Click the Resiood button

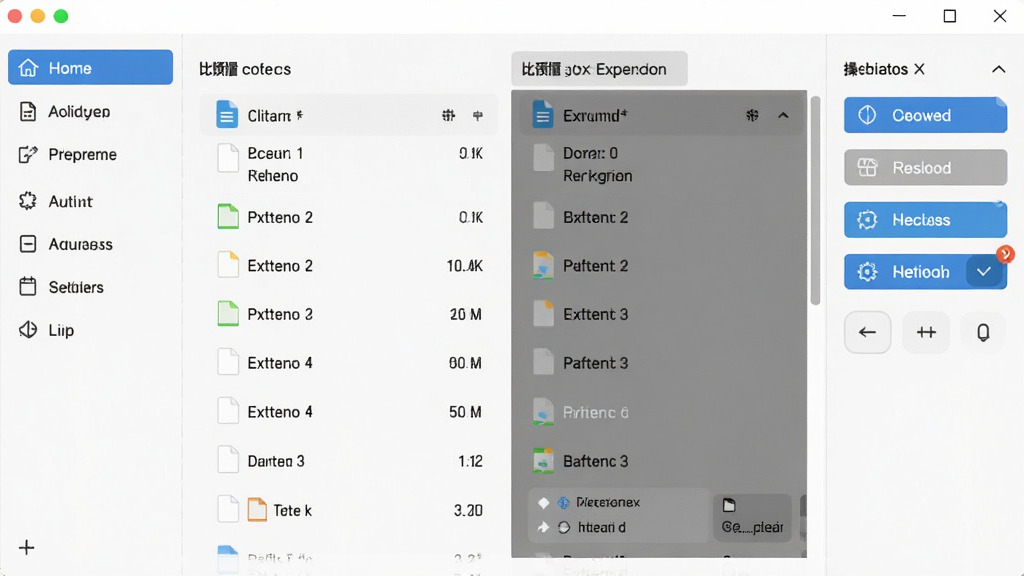click(925, 168)
